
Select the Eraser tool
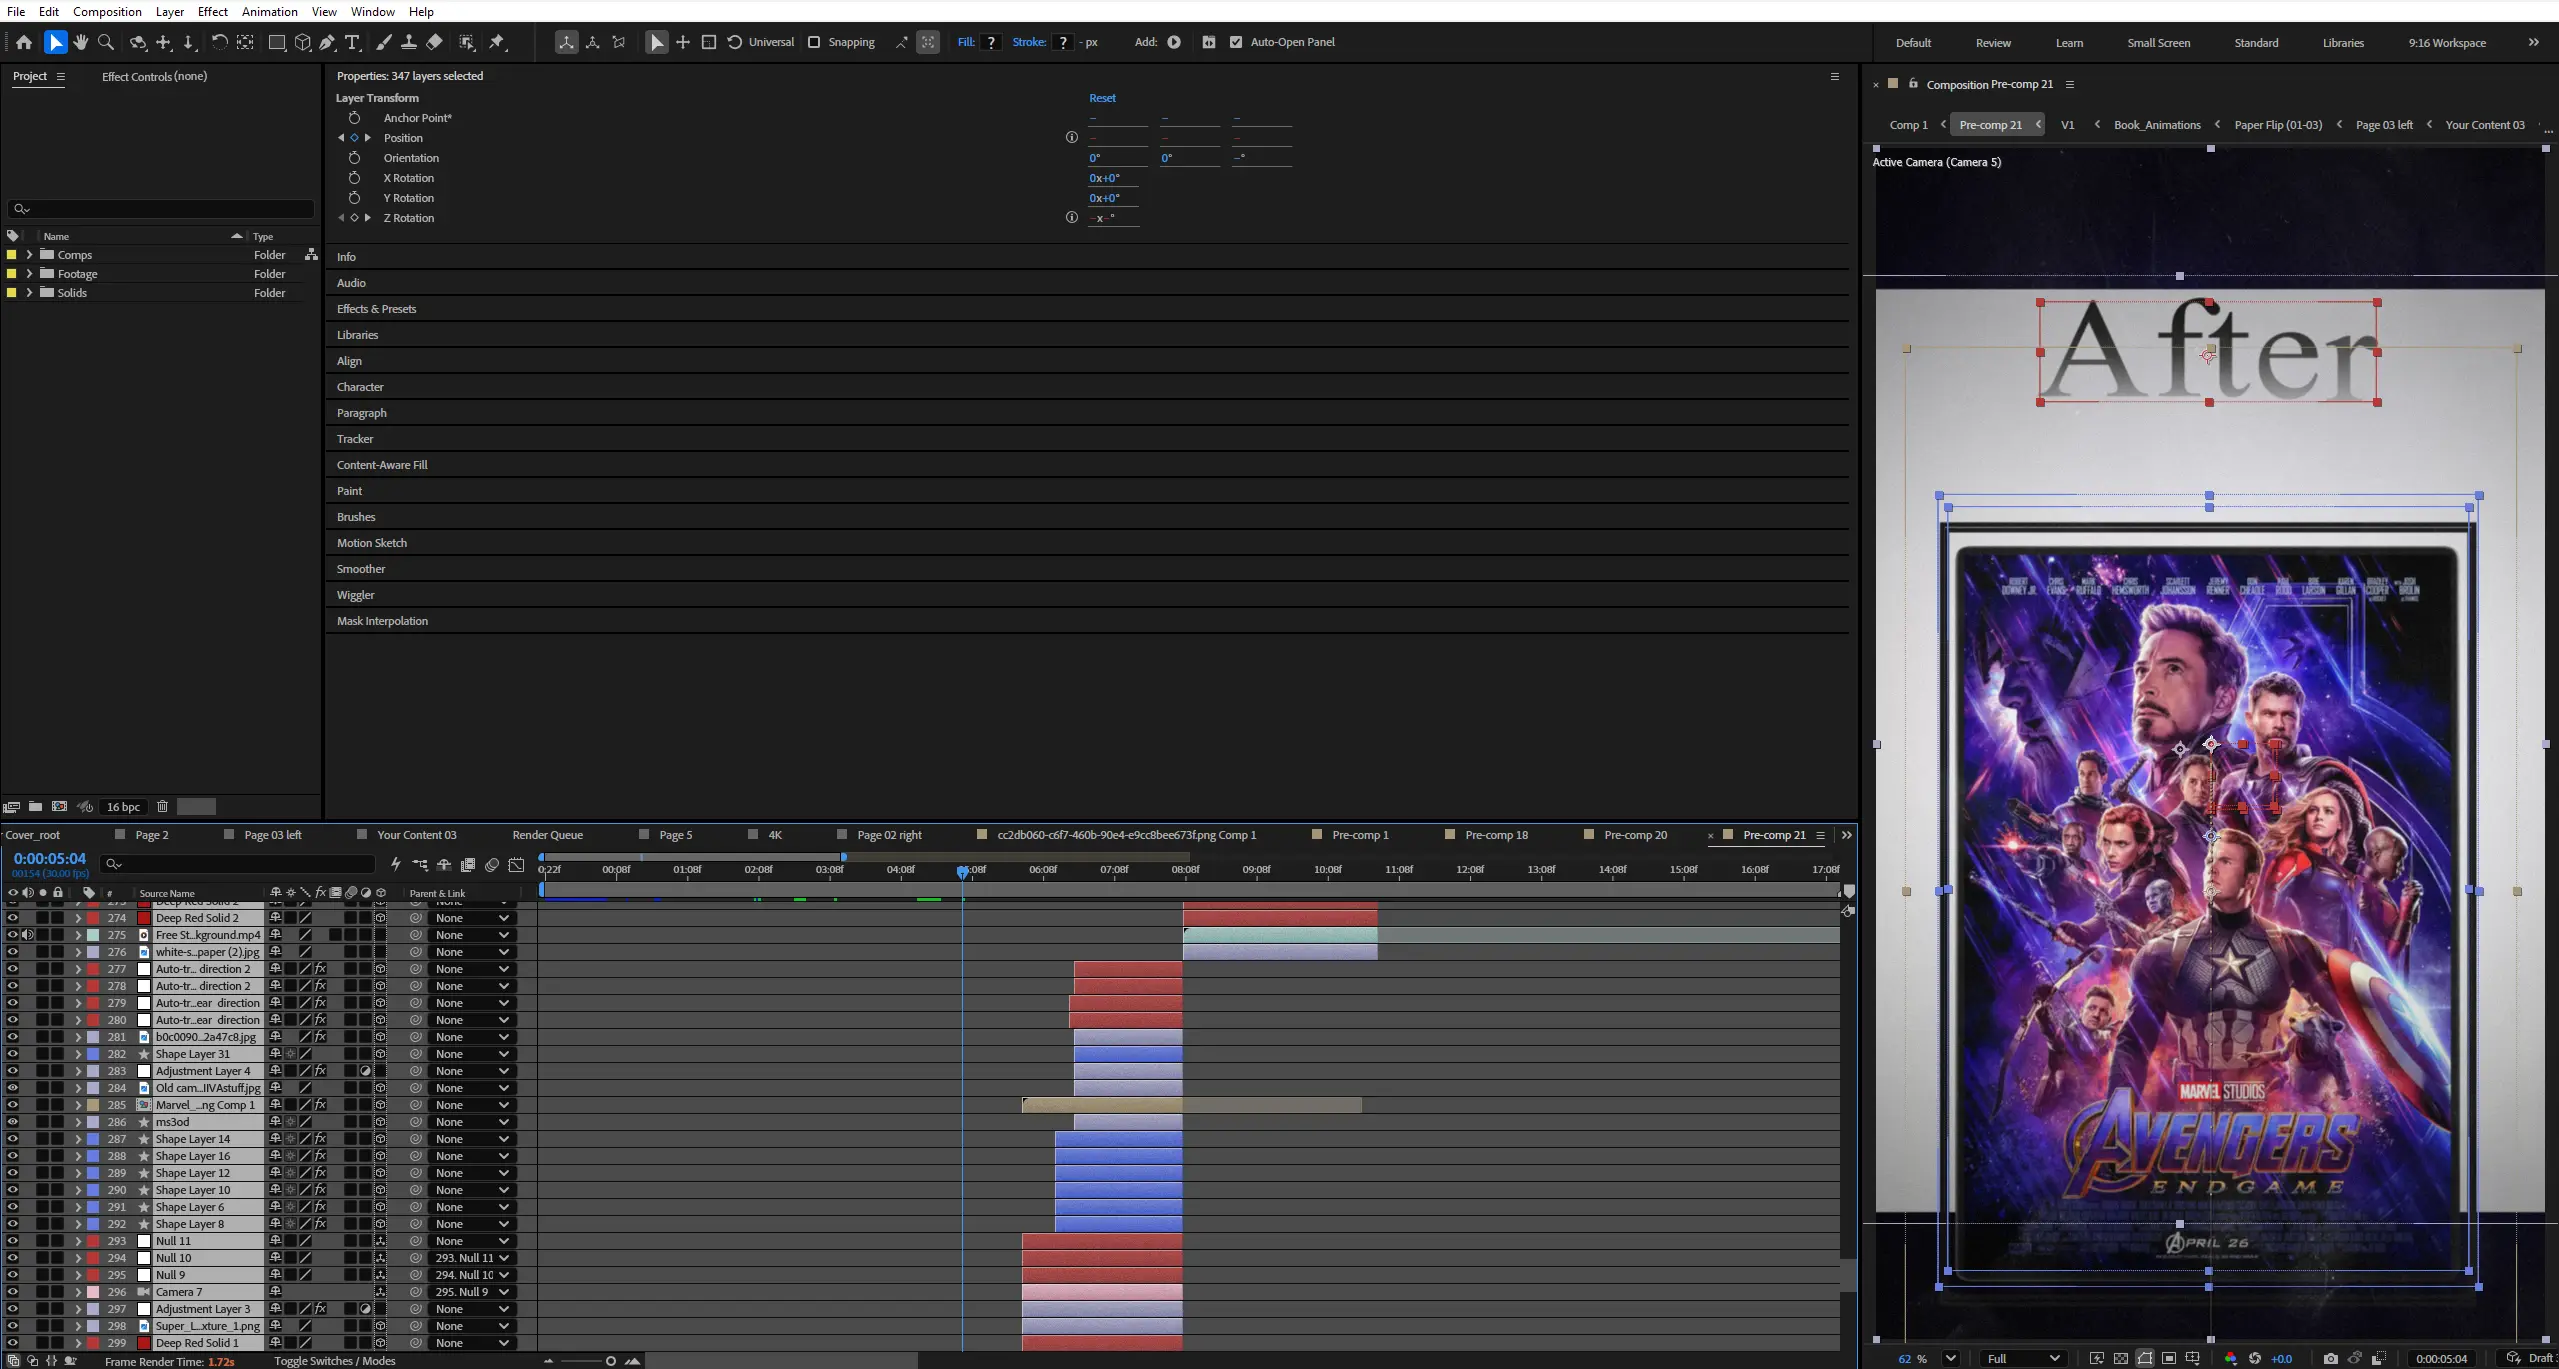(x=434, y=42)
